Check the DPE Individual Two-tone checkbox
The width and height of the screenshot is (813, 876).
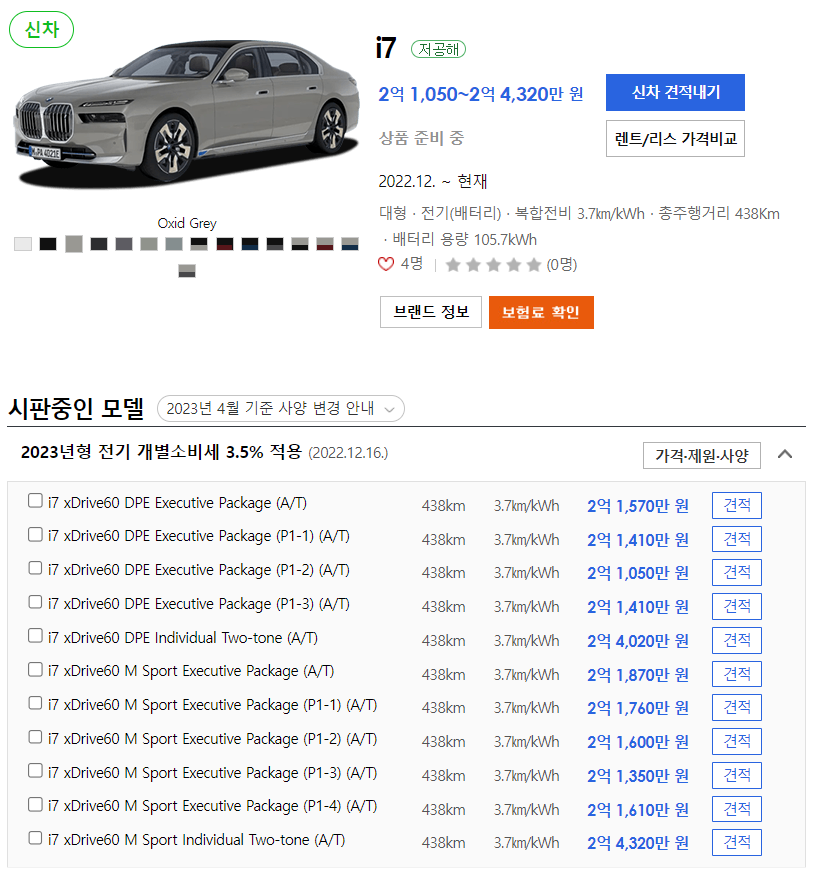click(35, 635)
